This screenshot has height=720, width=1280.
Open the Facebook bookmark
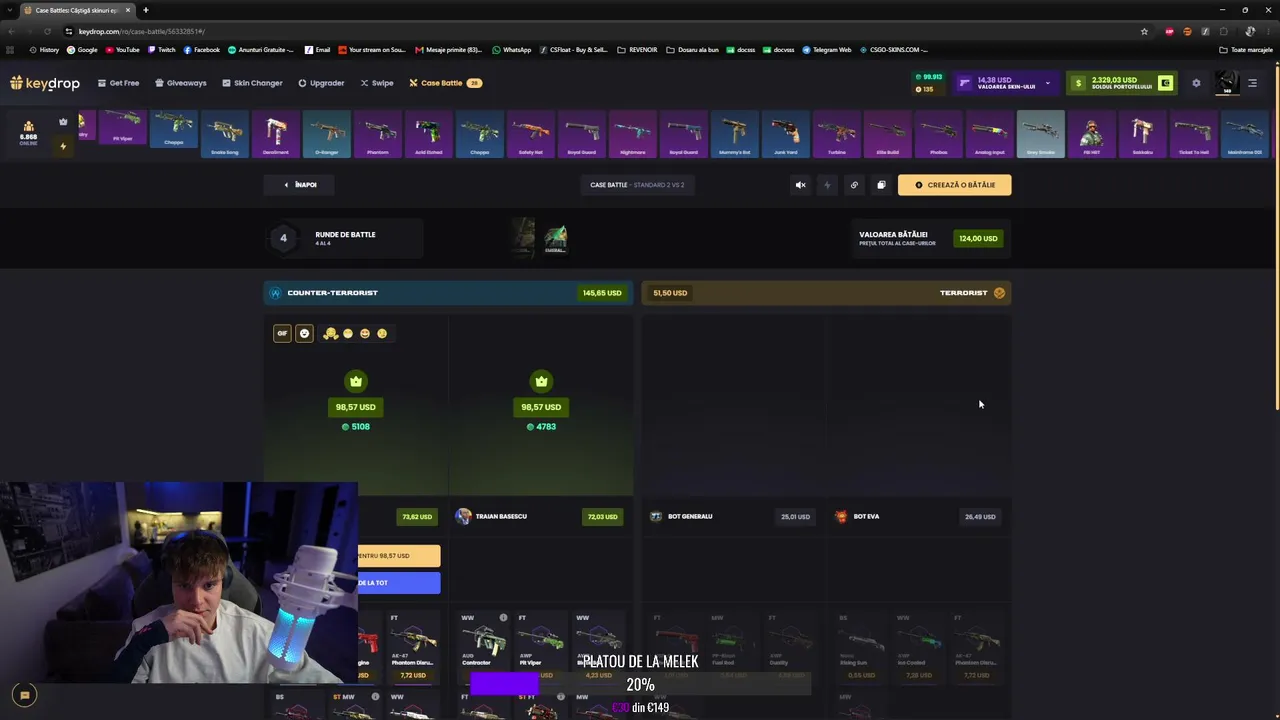[201, 50]
